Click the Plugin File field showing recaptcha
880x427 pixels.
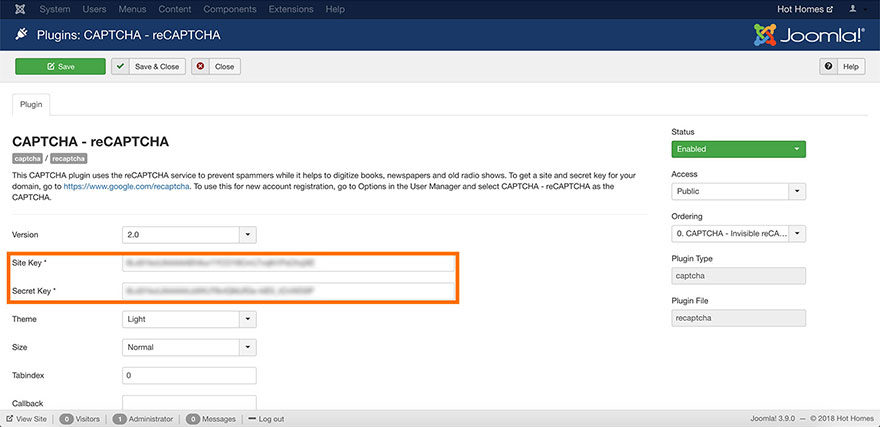(x=739, y=318)
